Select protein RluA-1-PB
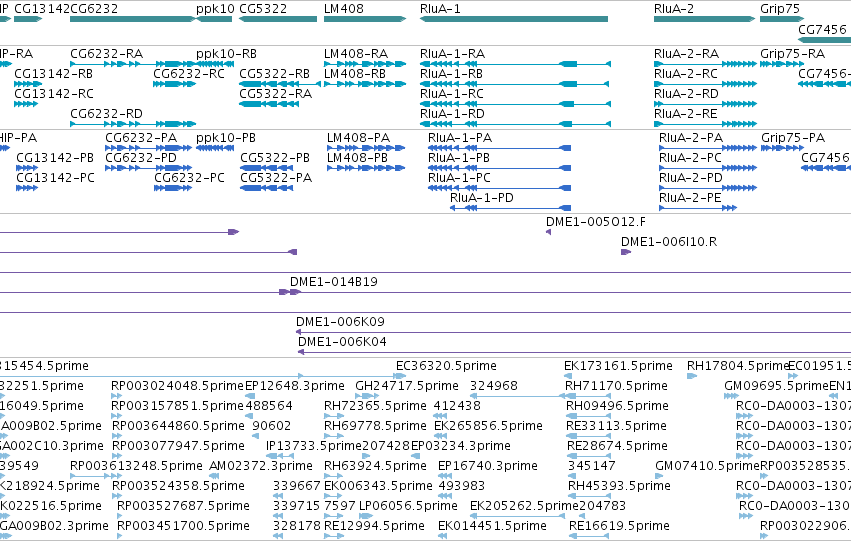The height and width of the screenshot is (541, 851). (x=499, y=168)
